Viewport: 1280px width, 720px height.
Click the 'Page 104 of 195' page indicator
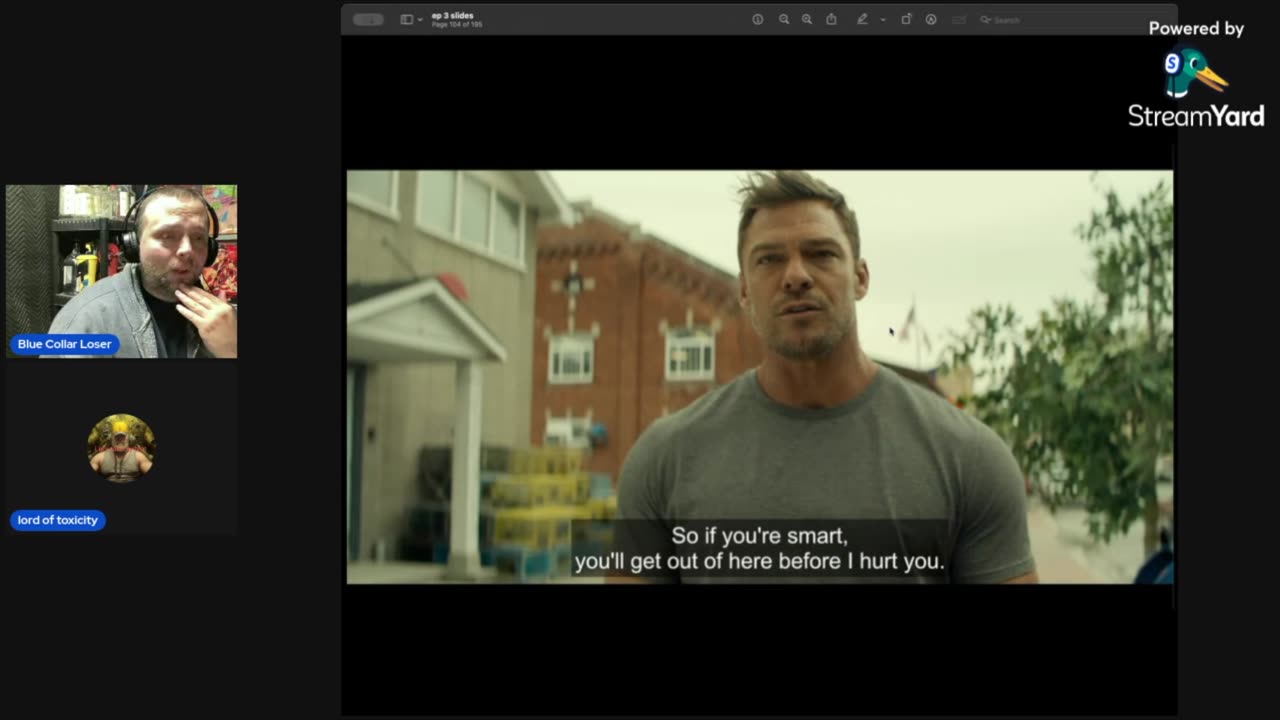457,24
